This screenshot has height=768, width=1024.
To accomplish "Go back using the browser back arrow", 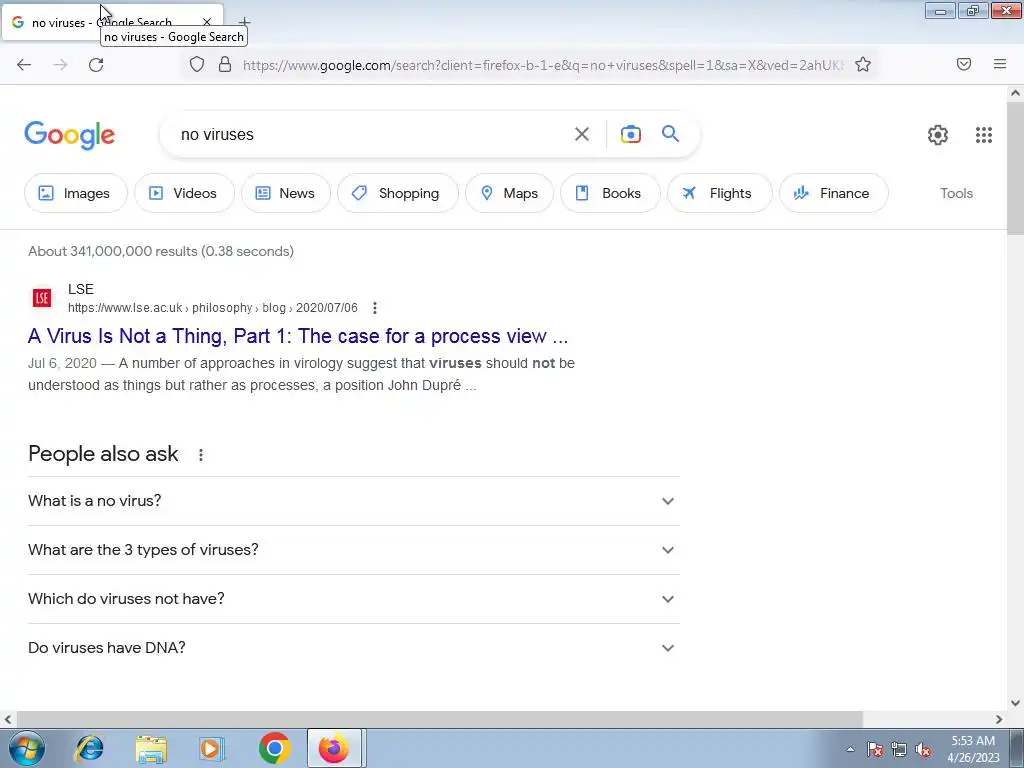I will coord(24,65).
